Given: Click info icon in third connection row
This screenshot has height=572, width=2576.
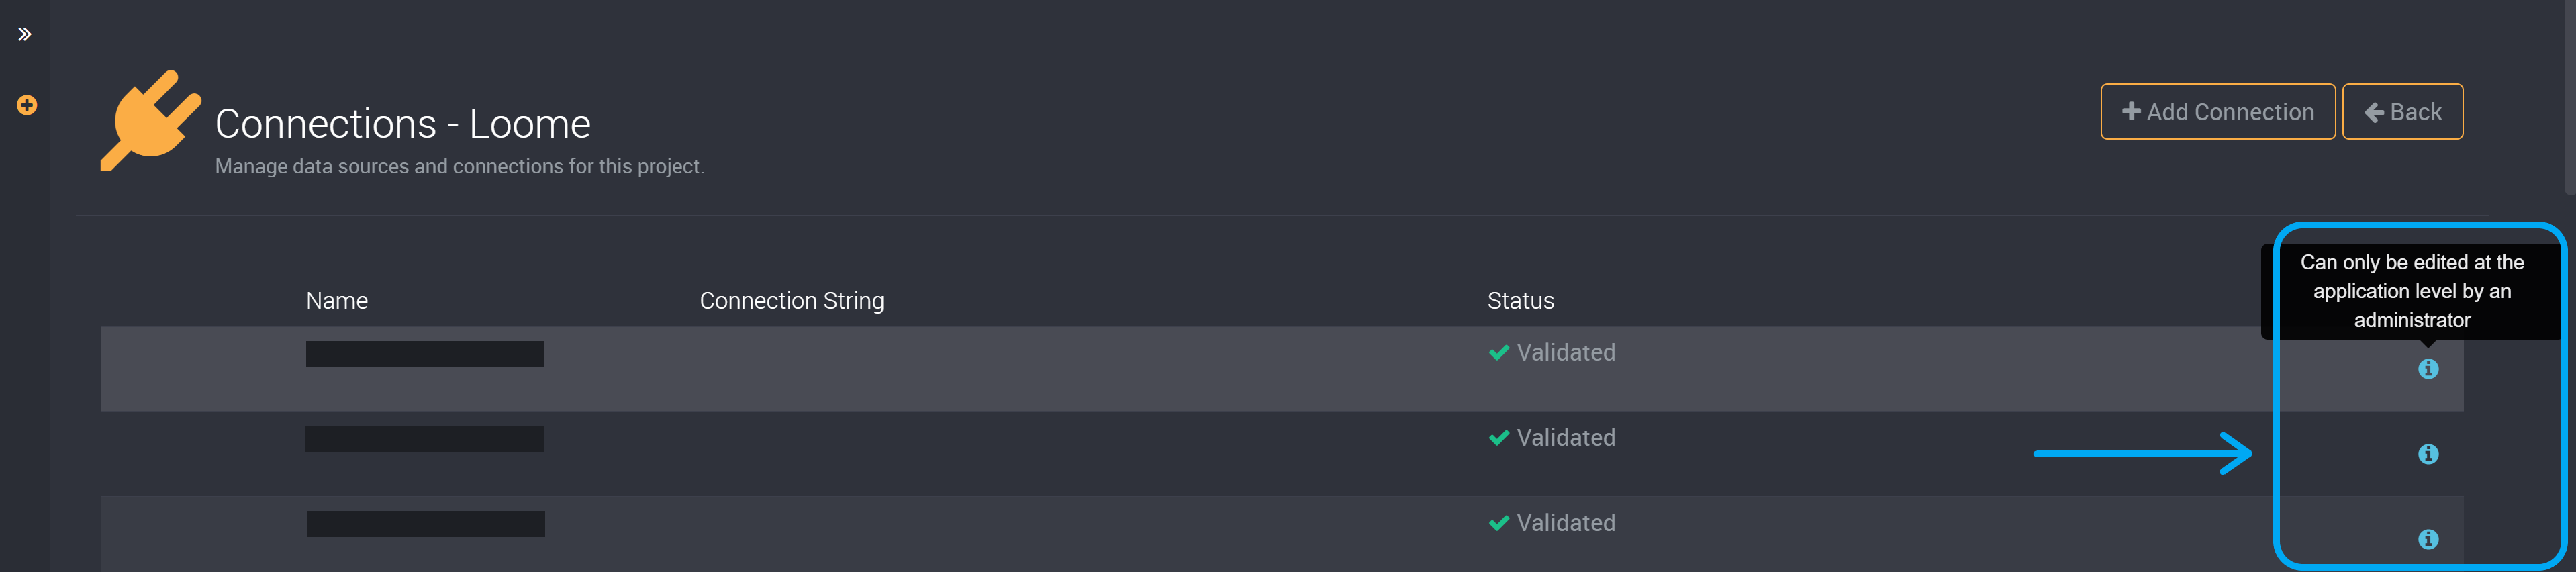Looking at the screenshot, I should click(2427, 539).
